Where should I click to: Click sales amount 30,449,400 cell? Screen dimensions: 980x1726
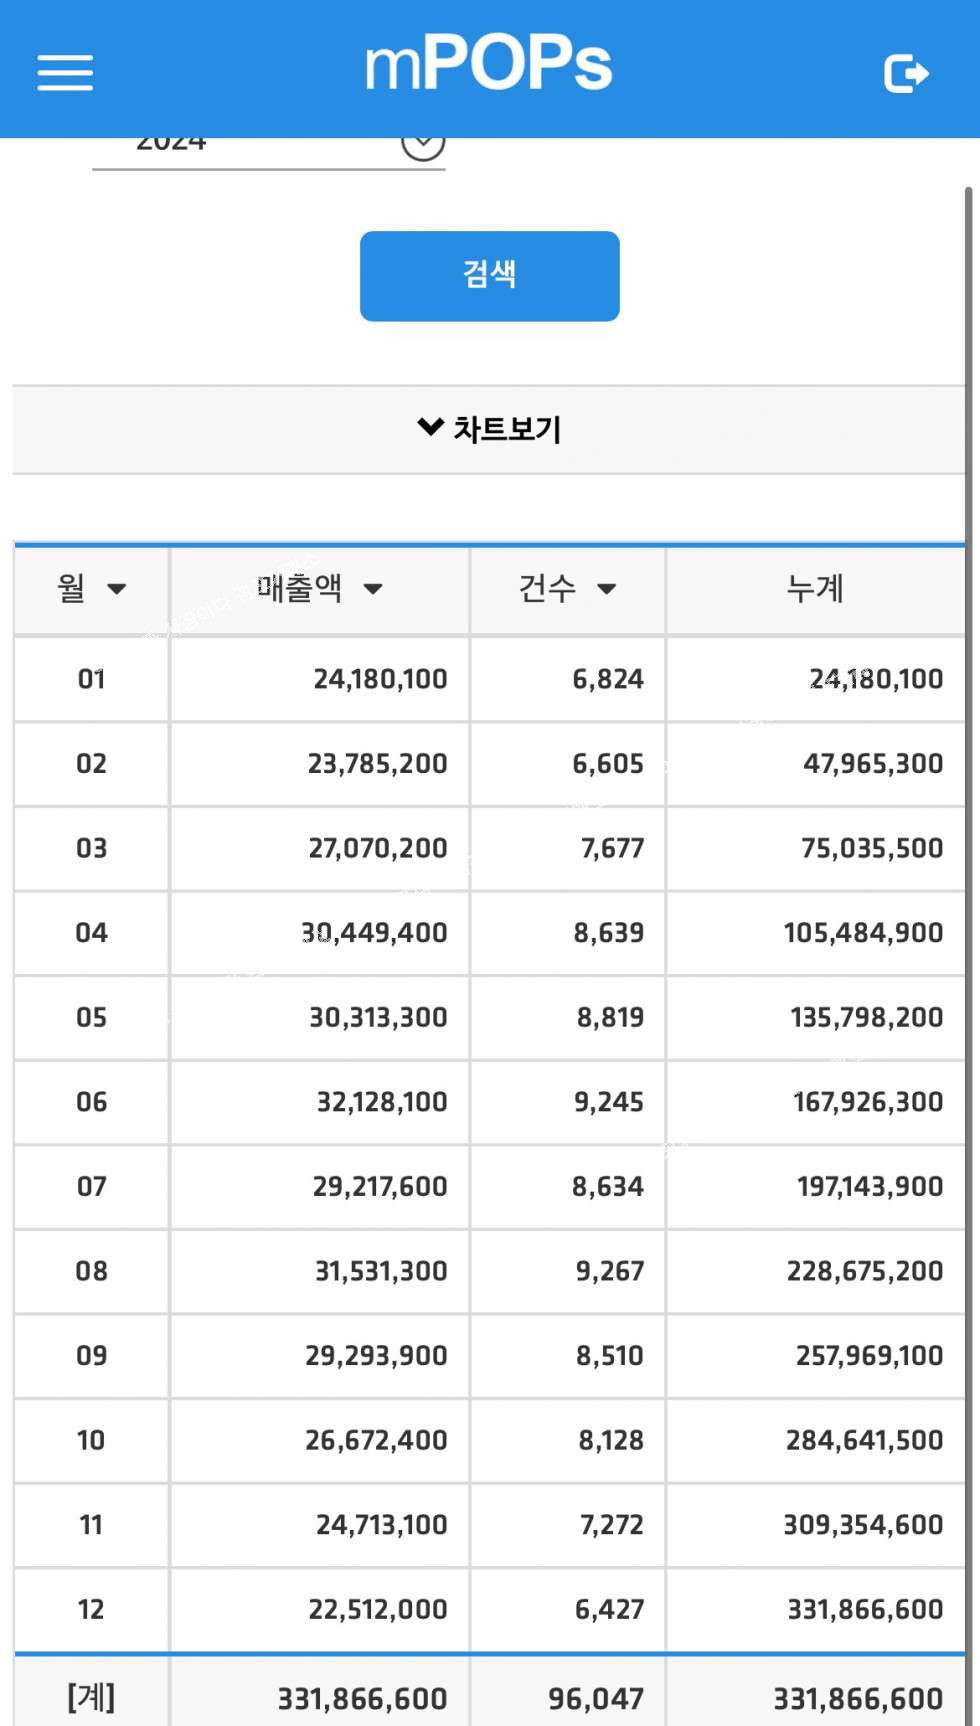click(375, 933)
